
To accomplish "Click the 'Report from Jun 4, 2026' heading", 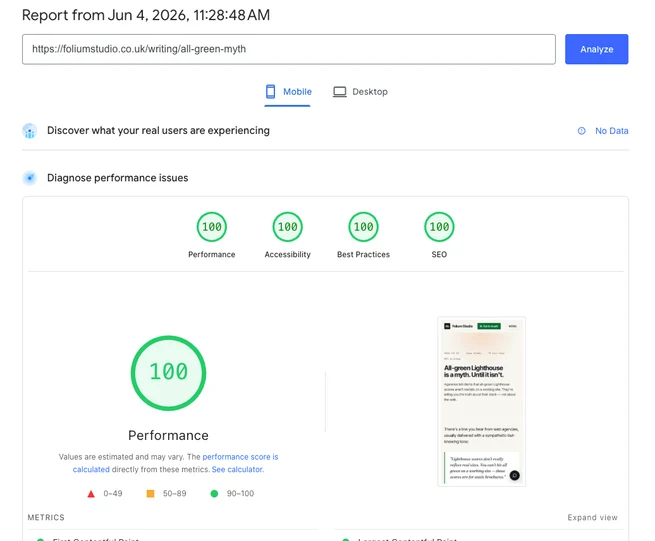I will click(x=146, y=15).
